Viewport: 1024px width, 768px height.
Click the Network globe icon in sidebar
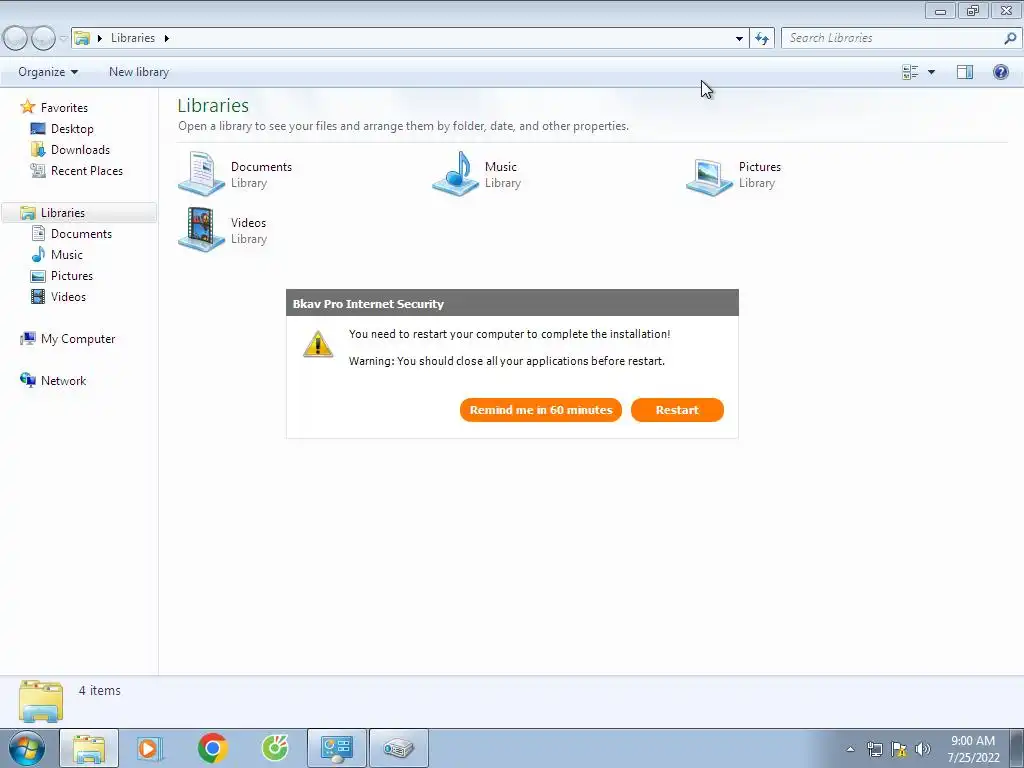pos(27,379)
